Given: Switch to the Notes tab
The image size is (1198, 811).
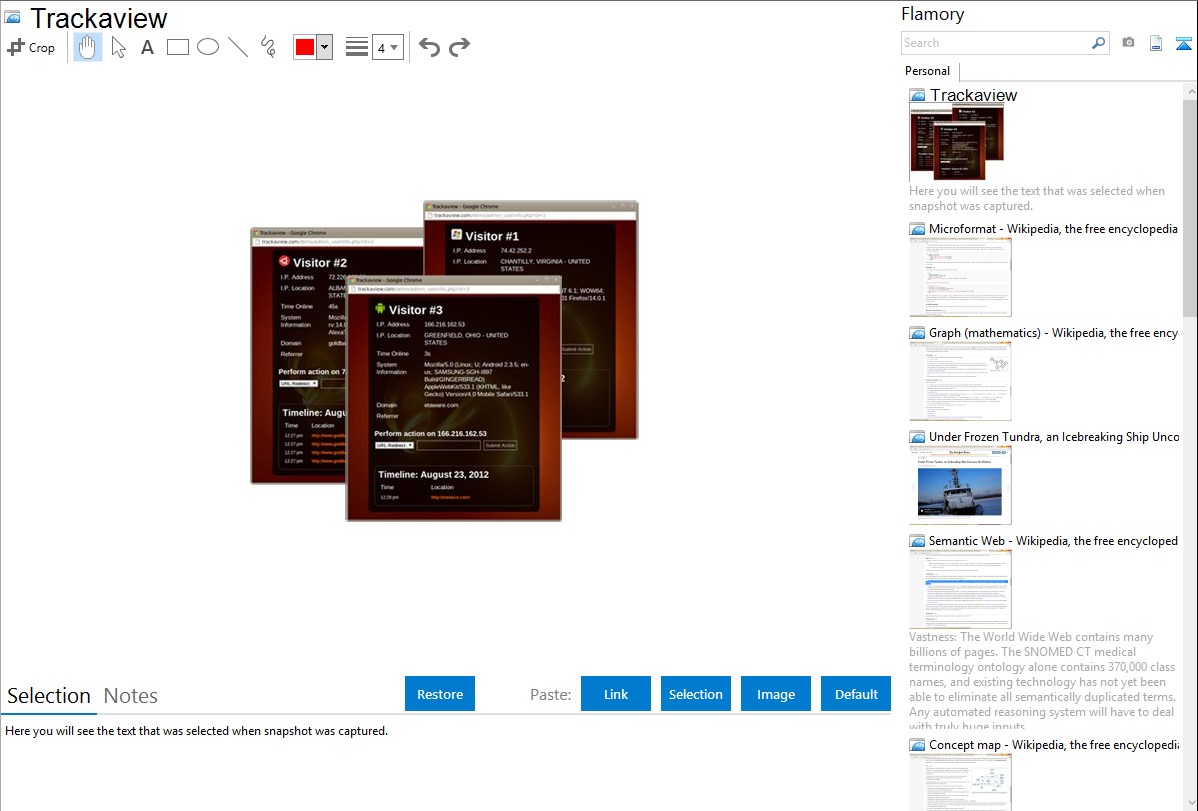Looking at the screenshot, I should click(131, 696).
